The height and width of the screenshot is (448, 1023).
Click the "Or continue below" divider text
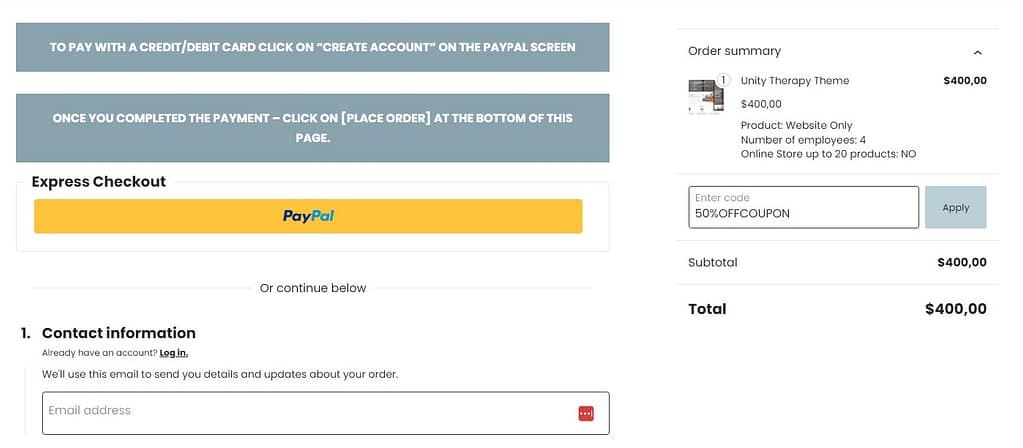coord(313,288)
